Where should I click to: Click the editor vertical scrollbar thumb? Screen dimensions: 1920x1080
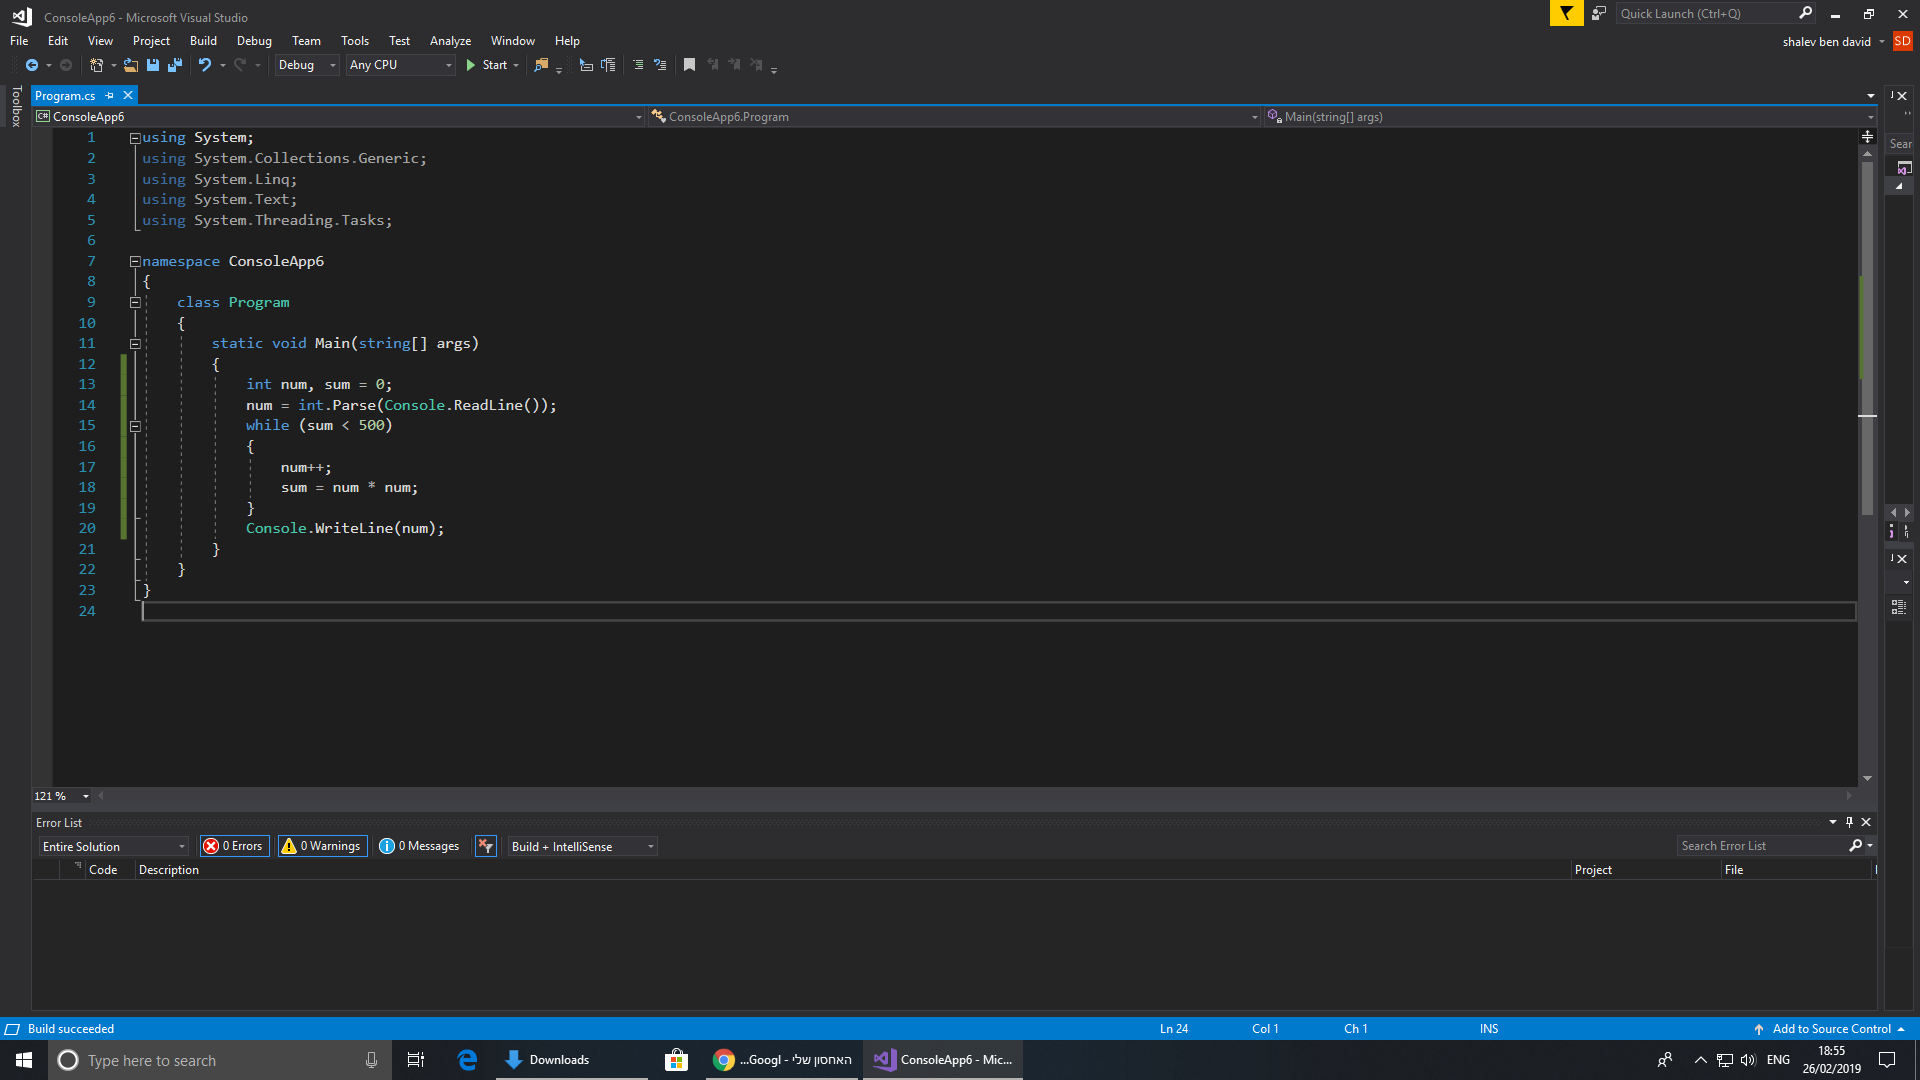point(1867,340)
